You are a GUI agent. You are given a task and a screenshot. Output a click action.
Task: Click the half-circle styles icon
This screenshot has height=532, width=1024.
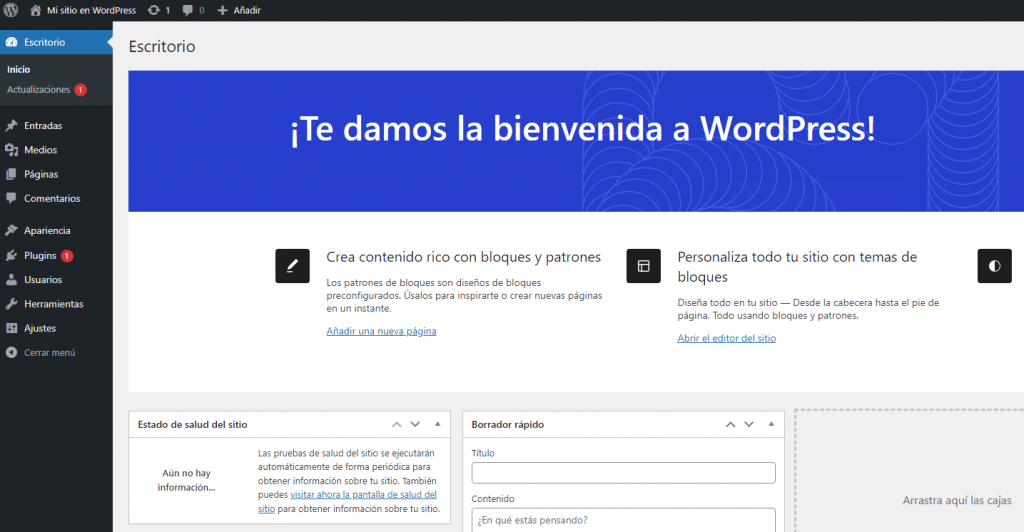pos(995,266)
